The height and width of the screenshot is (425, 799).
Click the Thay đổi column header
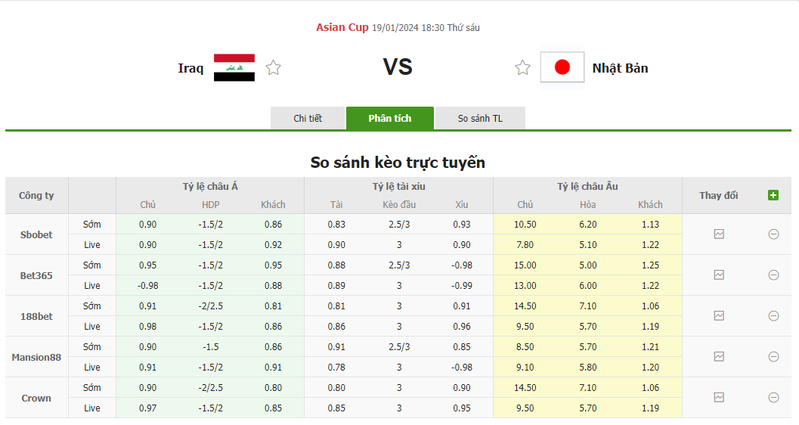(x=718, y=195)
